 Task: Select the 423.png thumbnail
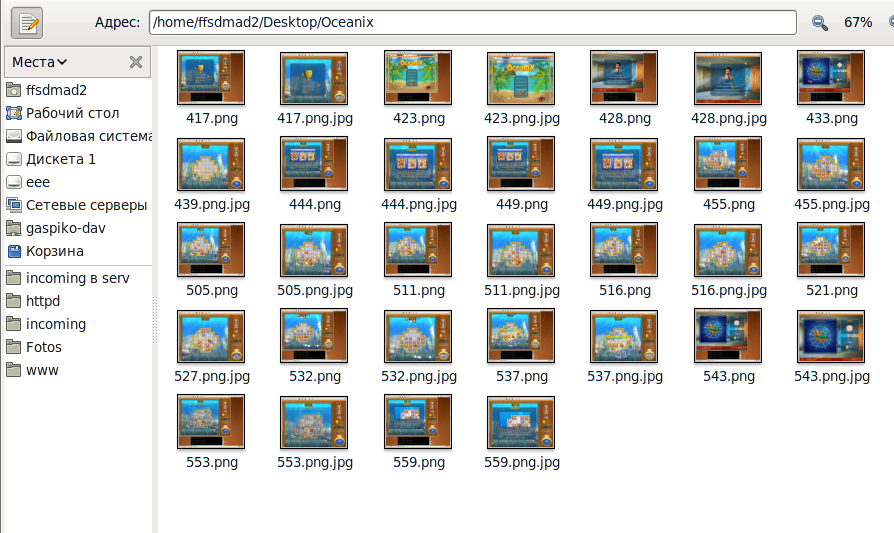pyautogui.click(x=418, y=78)
